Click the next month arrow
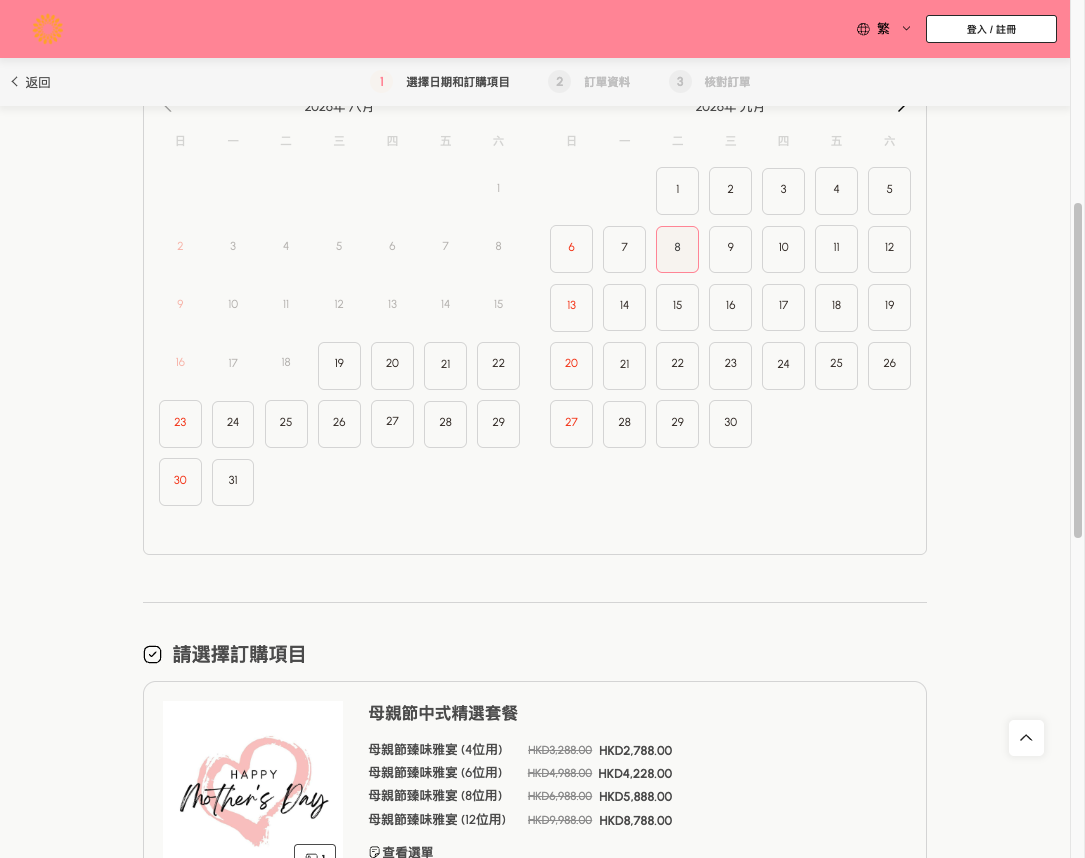The width and height of the screenshot is (1085, 858). [x=901, y=108]
